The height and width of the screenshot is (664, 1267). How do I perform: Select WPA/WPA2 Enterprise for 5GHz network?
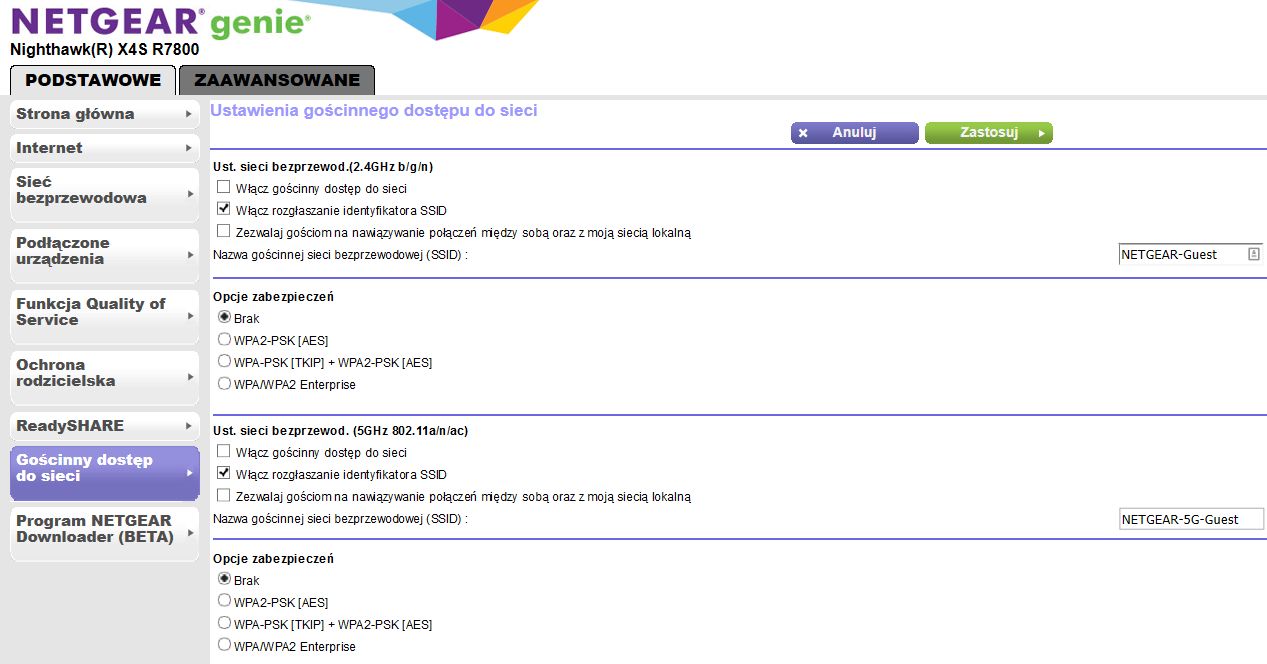[224, 645]
